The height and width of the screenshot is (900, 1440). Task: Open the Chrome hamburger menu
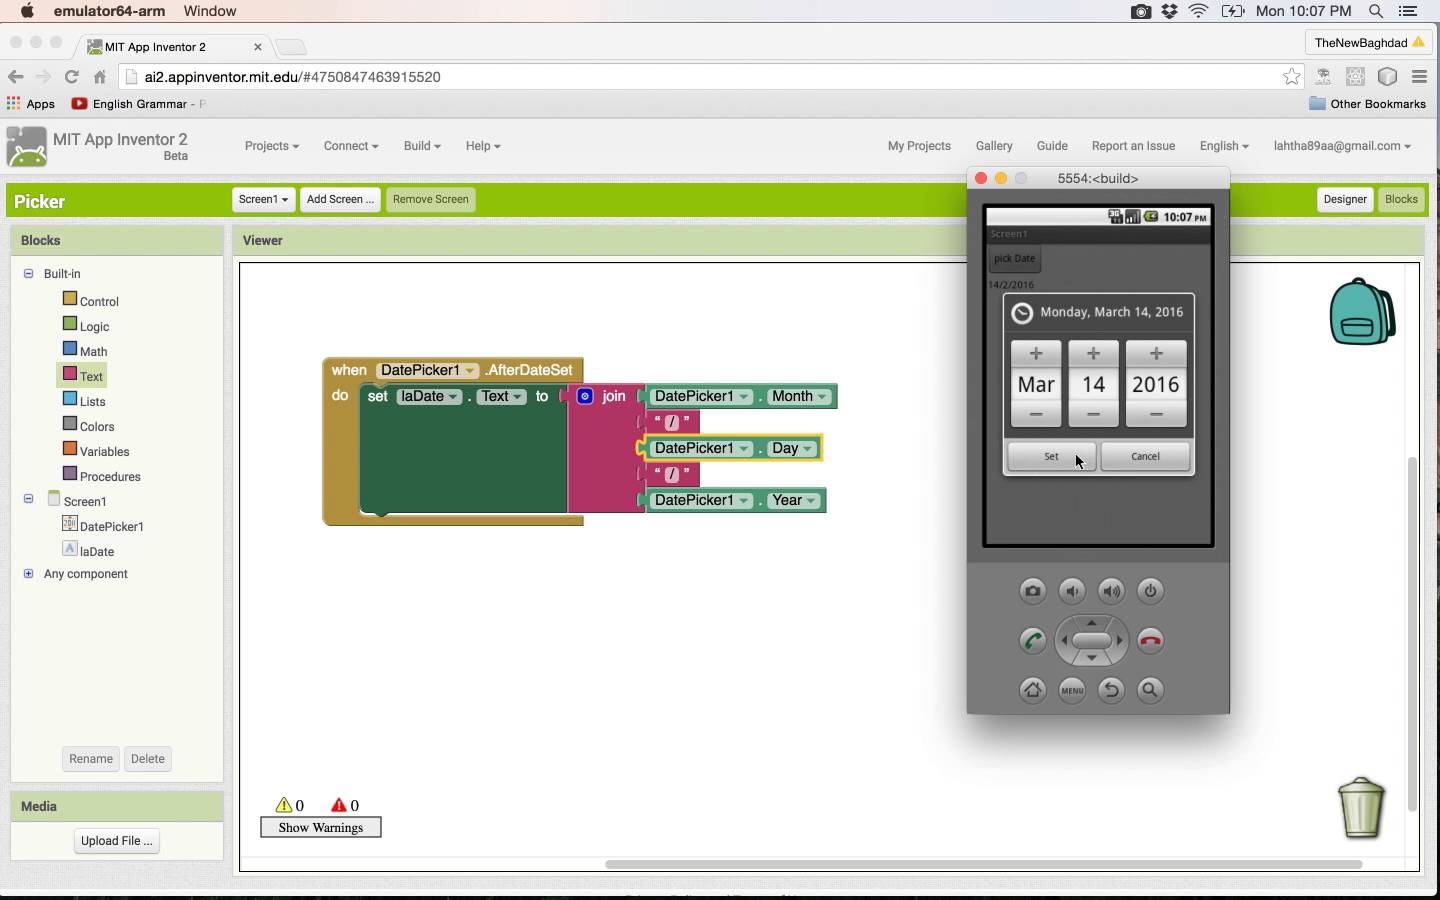pos(1419,77)
